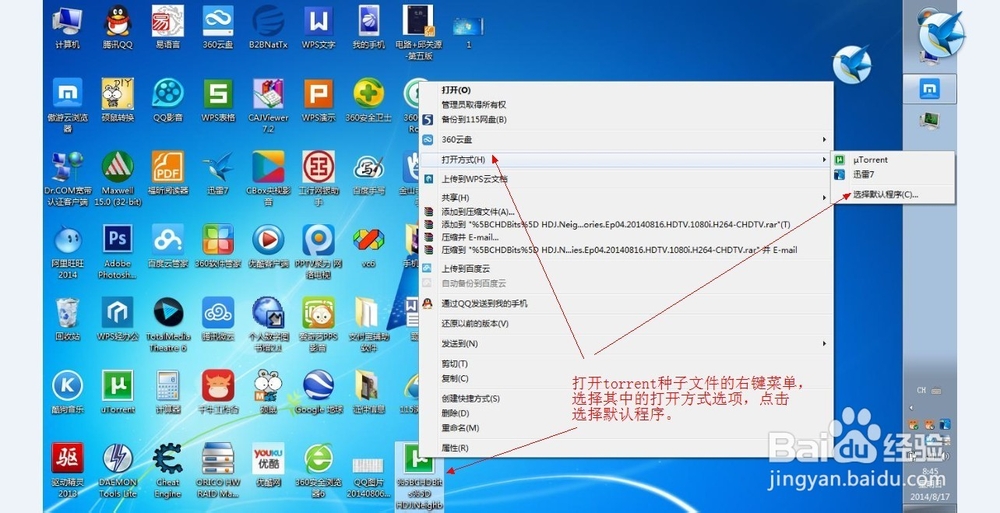This screenshot has width=1000, height=513.
Task: Open the 傲游云浏览器 desktop shortcut
Action: click(67, 106)
